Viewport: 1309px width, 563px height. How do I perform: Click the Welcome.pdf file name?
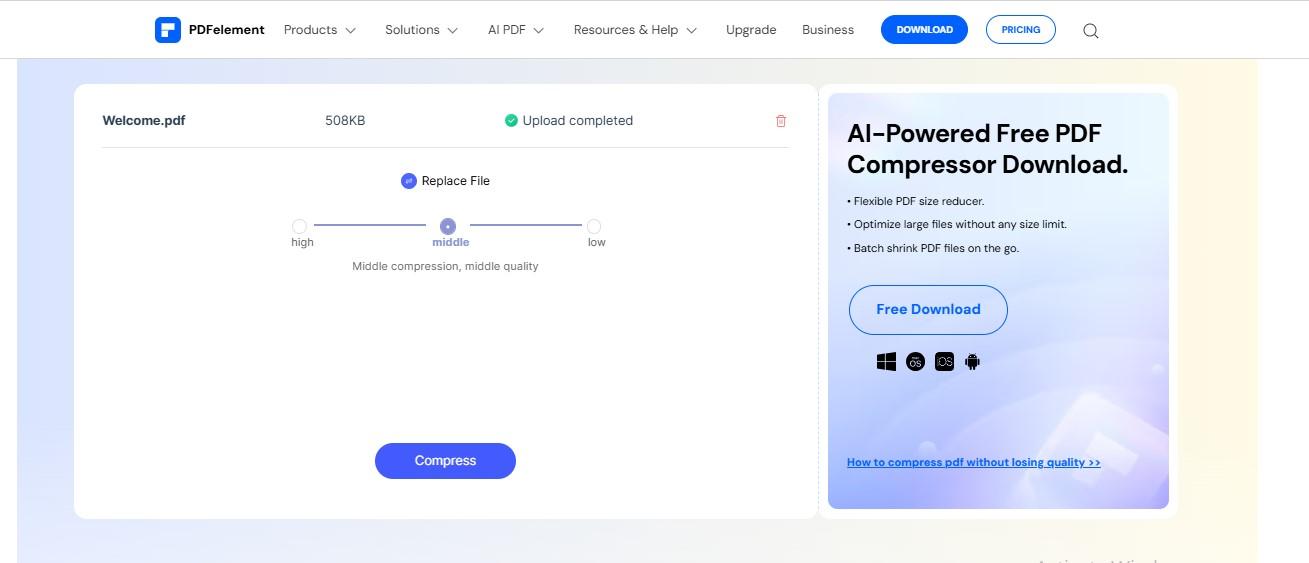pos(144,121)
